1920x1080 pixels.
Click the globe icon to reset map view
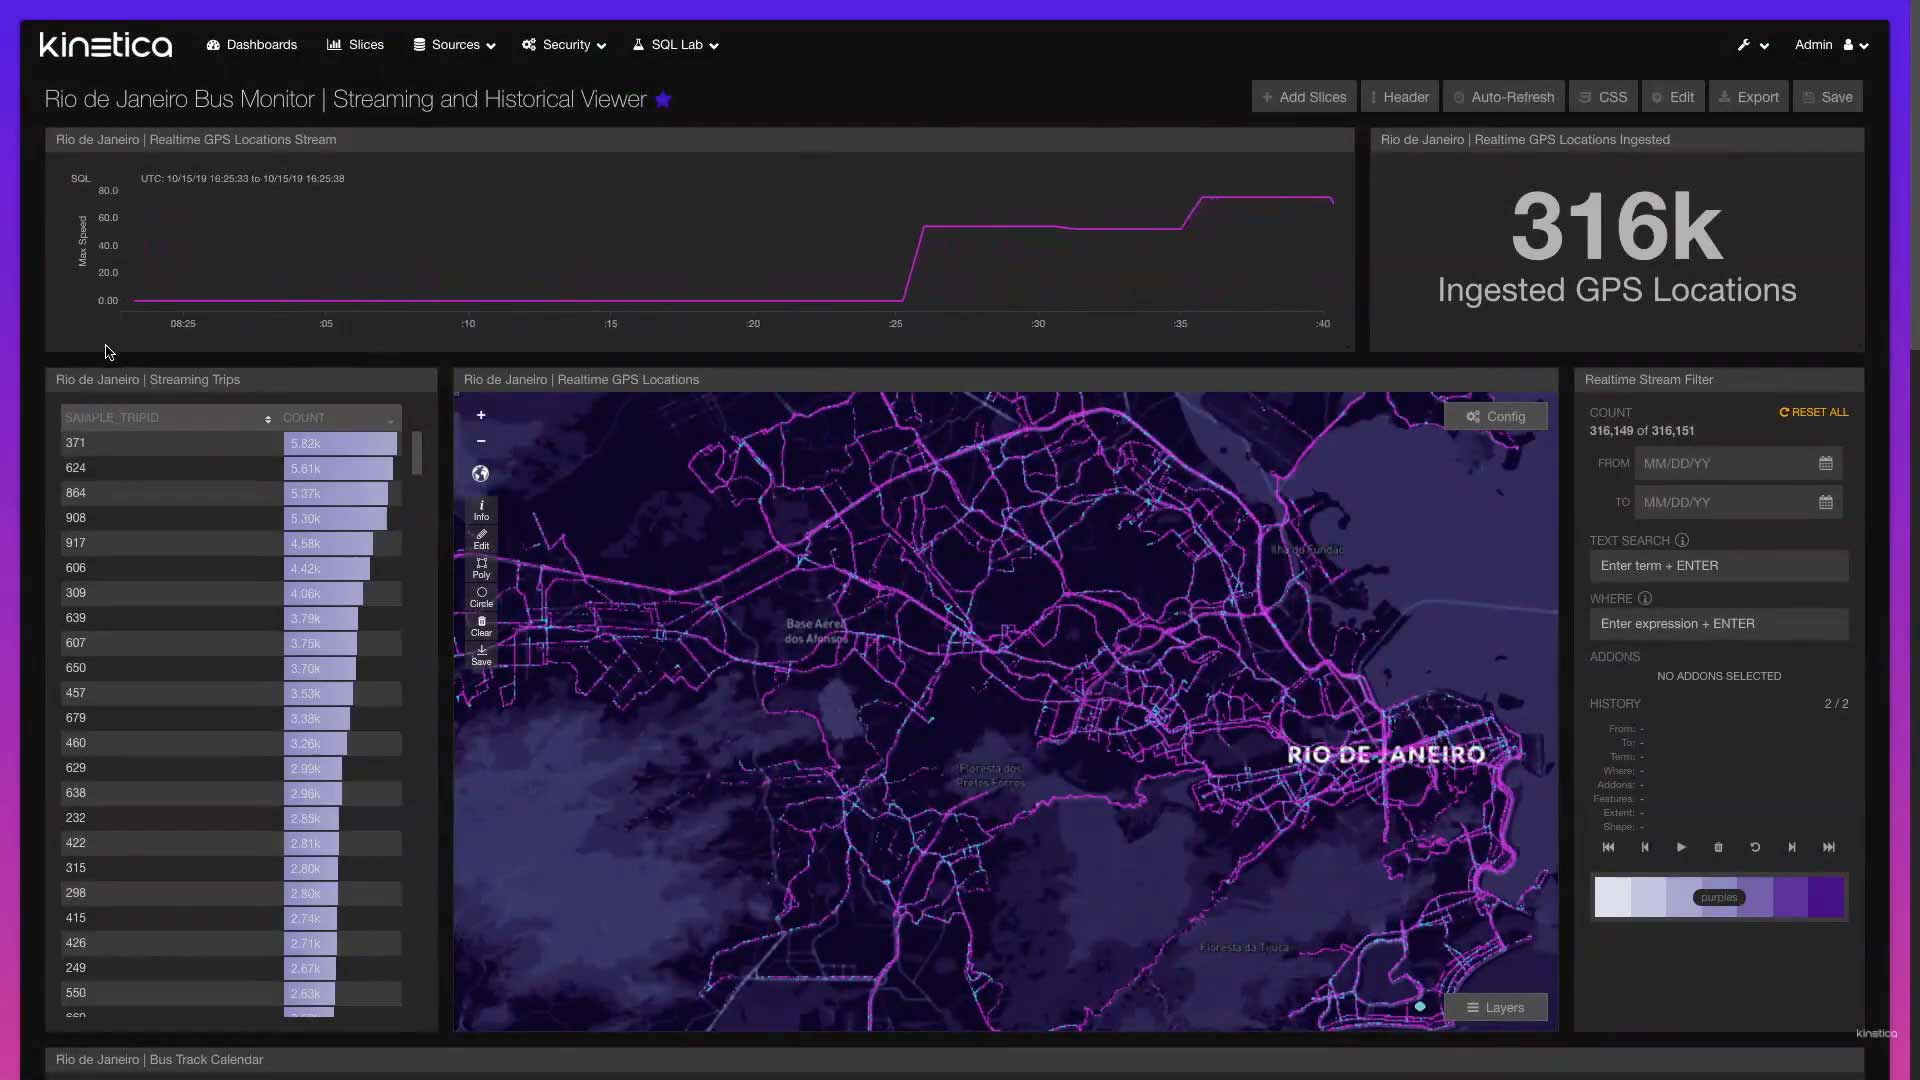point(481,474)
